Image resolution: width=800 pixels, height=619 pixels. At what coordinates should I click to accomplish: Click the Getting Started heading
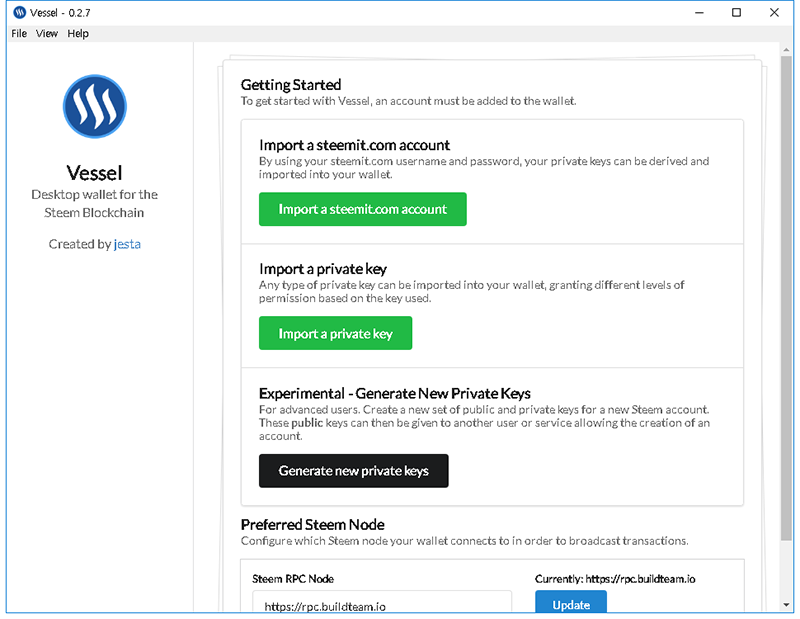click(x=291, y=85)
